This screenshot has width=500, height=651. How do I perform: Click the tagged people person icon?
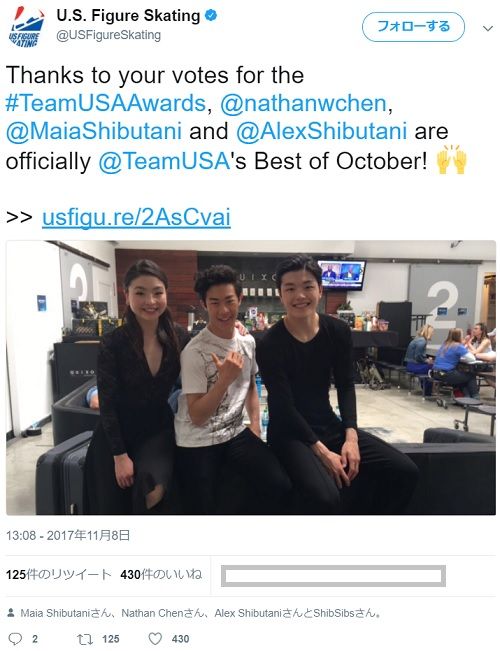[x=11, y=613]
